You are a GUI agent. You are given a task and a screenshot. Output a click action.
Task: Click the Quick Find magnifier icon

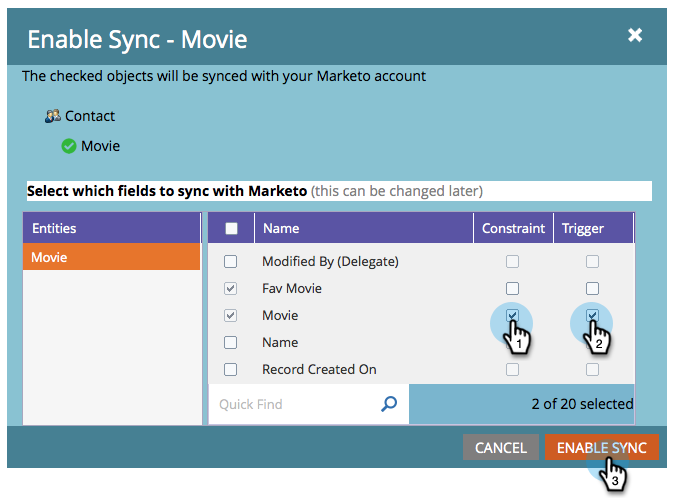[389, 404]
